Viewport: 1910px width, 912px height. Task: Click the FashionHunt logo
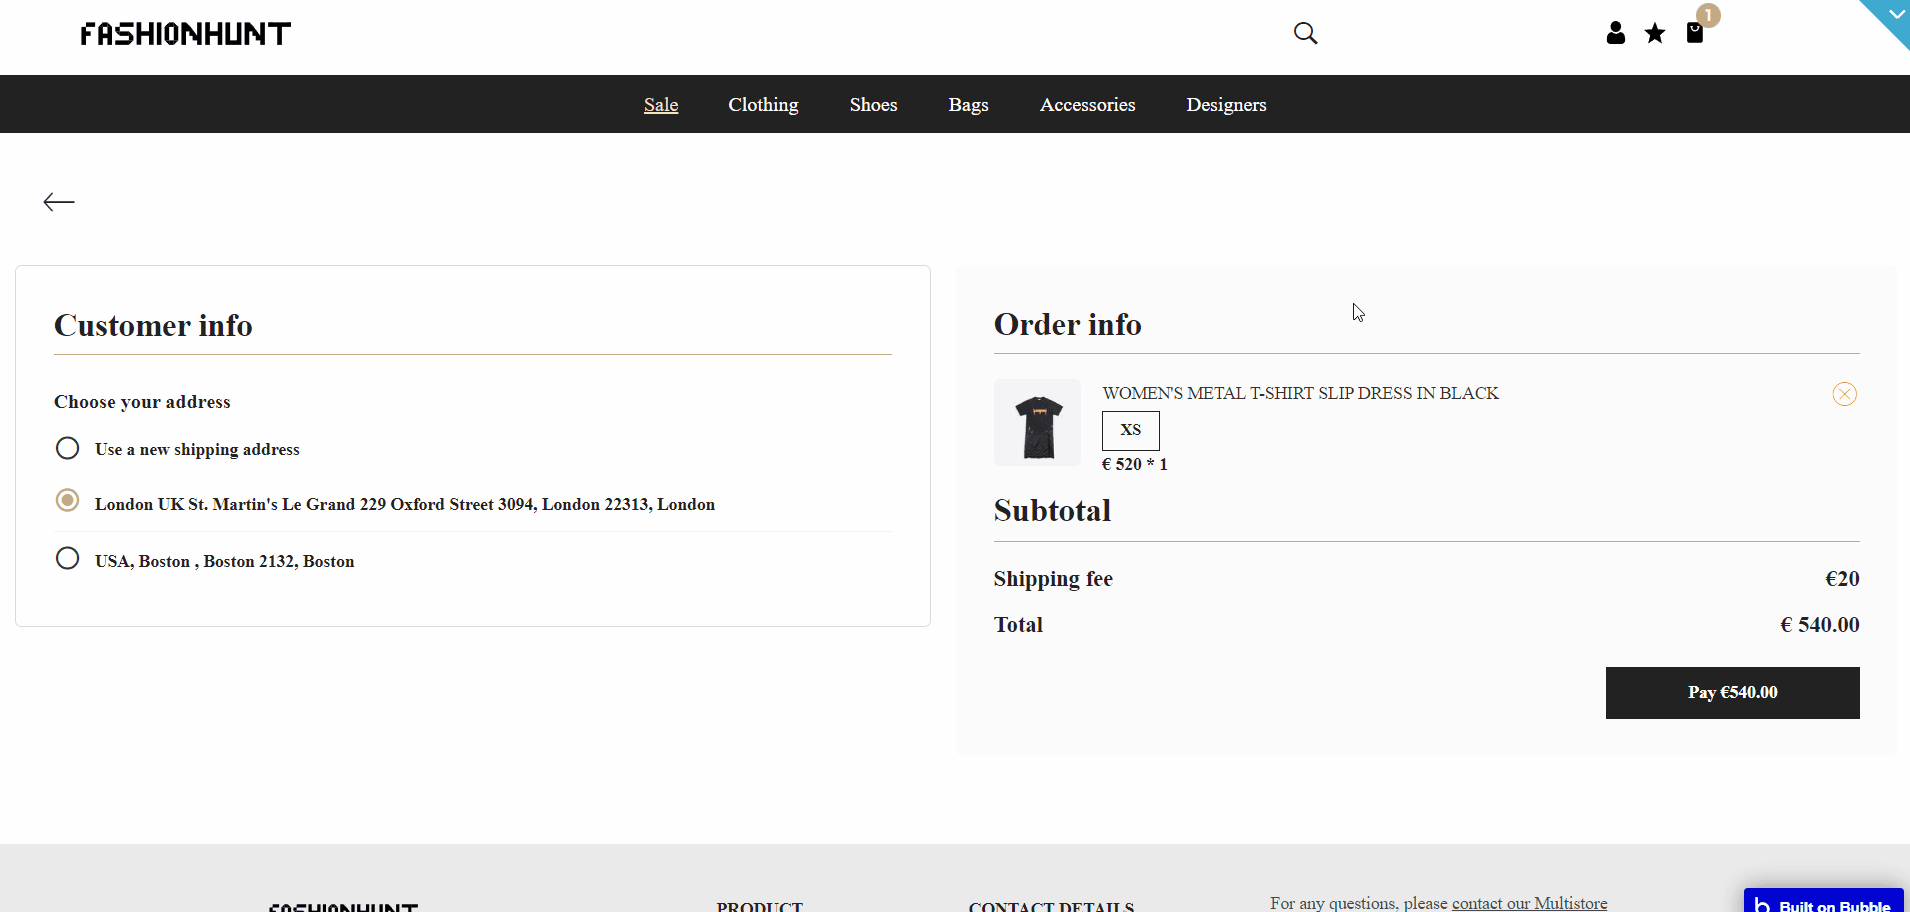click(x=186, y=34)
